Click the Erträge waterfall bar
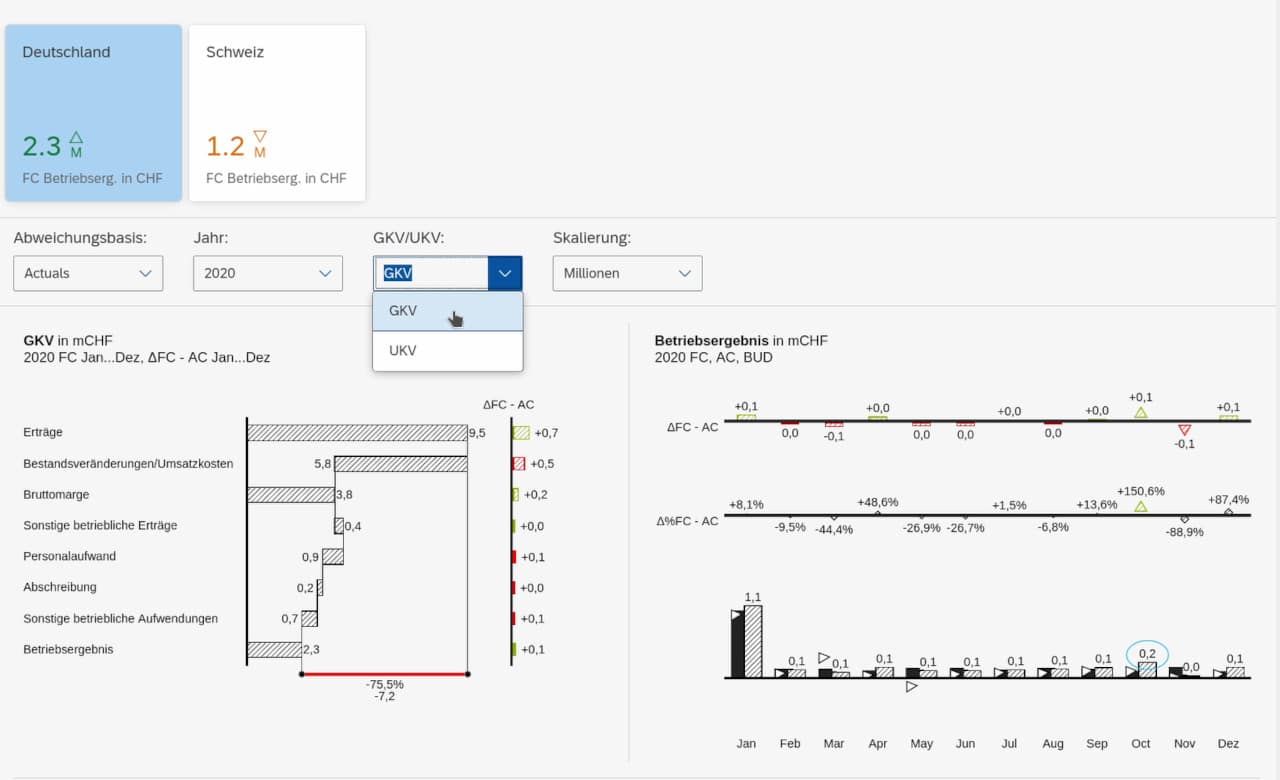 tap(357, 433)
